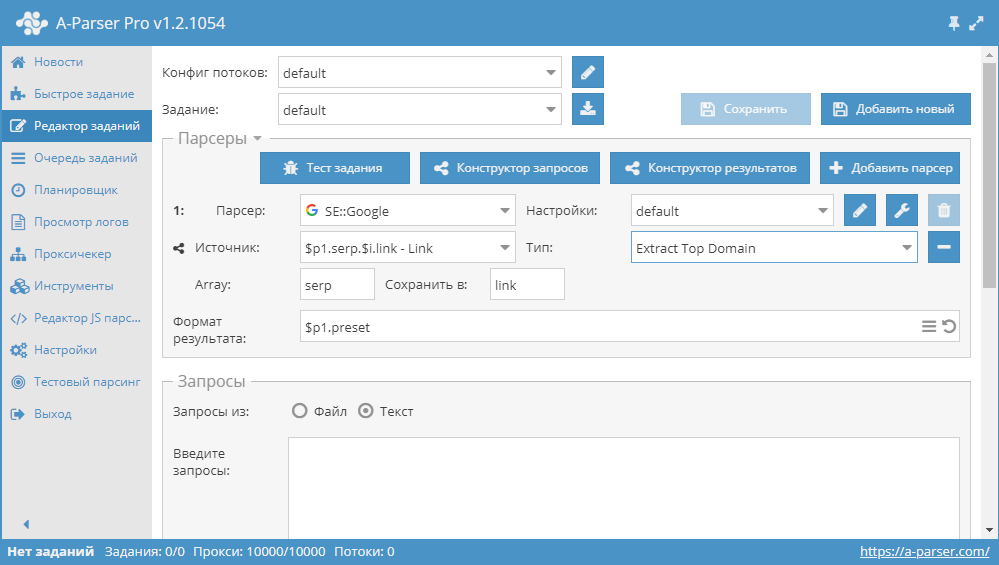This screenshot has width=999, height=565.
Task: Pin the window with pushpin icon
Action: tap(954, 24)
